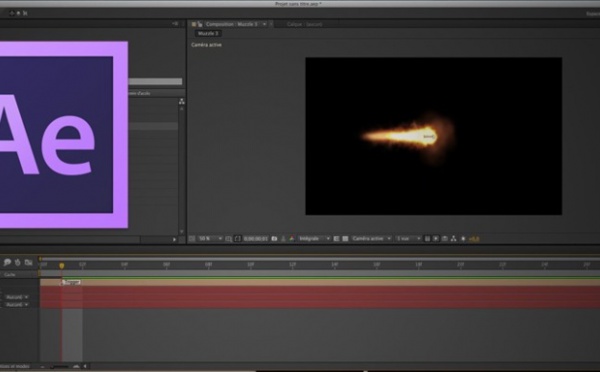Click the current timecode display in viewer

[x=256, y=238]
